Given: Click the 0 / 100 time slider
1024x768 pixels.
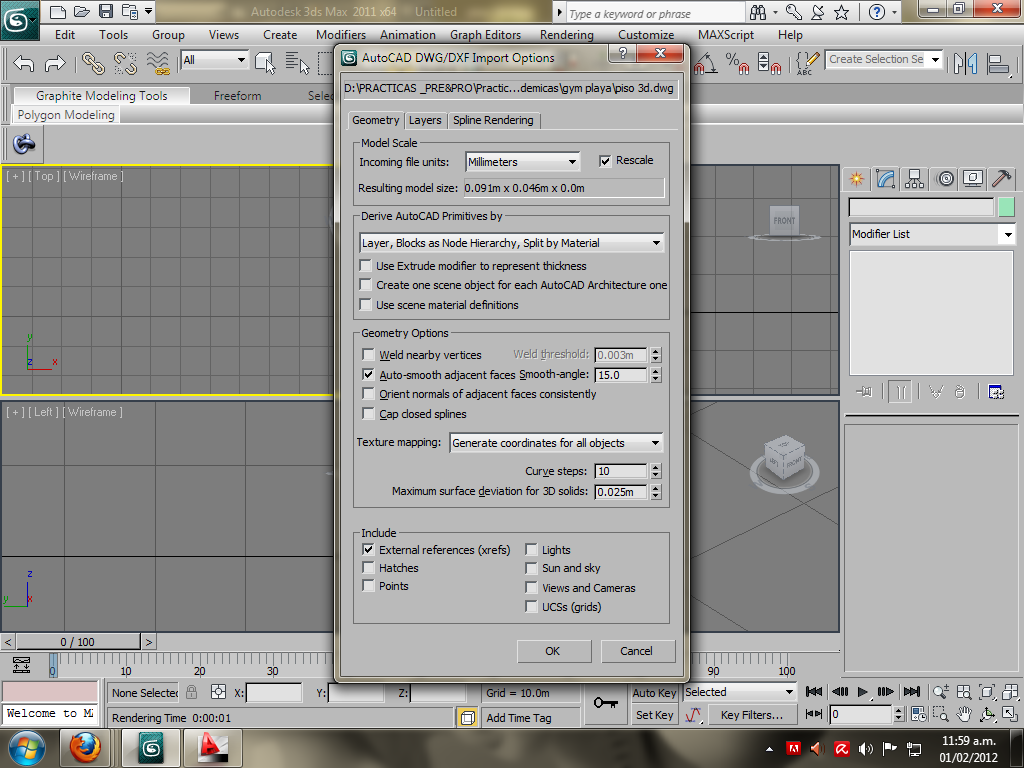Looking at the screenshot, I should (x=77, y=642).
